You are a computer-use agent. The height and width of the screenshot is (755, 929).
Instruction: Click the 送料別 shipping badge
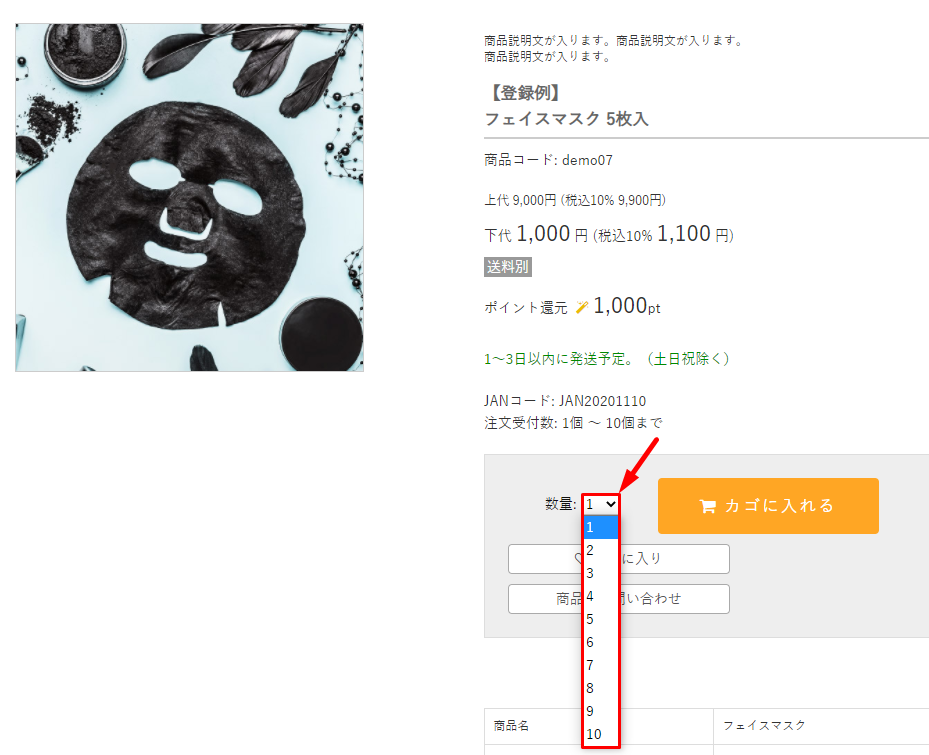[x=508, y=267]
